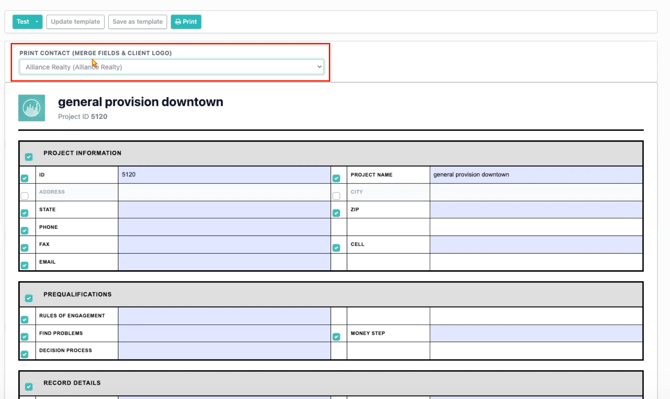Click Update template button
Screen dimensions: 670x399
tap(75, 22)
